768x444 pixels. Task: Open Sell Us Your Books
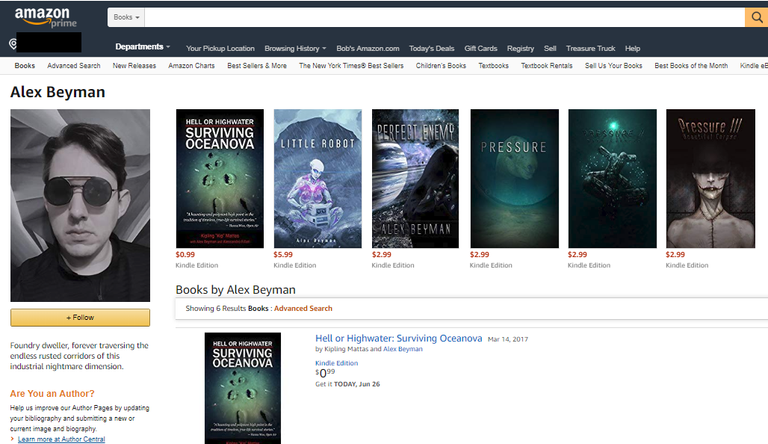(613, 66)
